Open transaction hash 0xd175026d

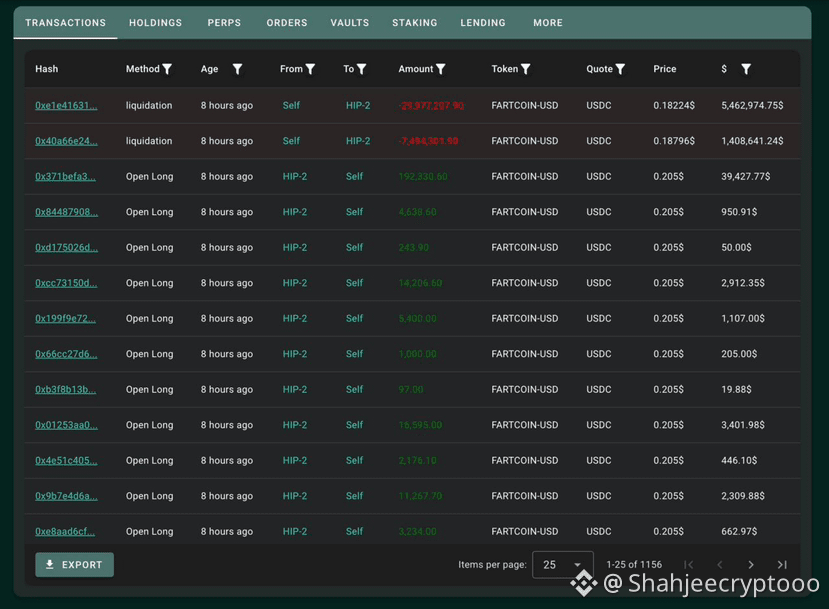(x=66, y=247)
